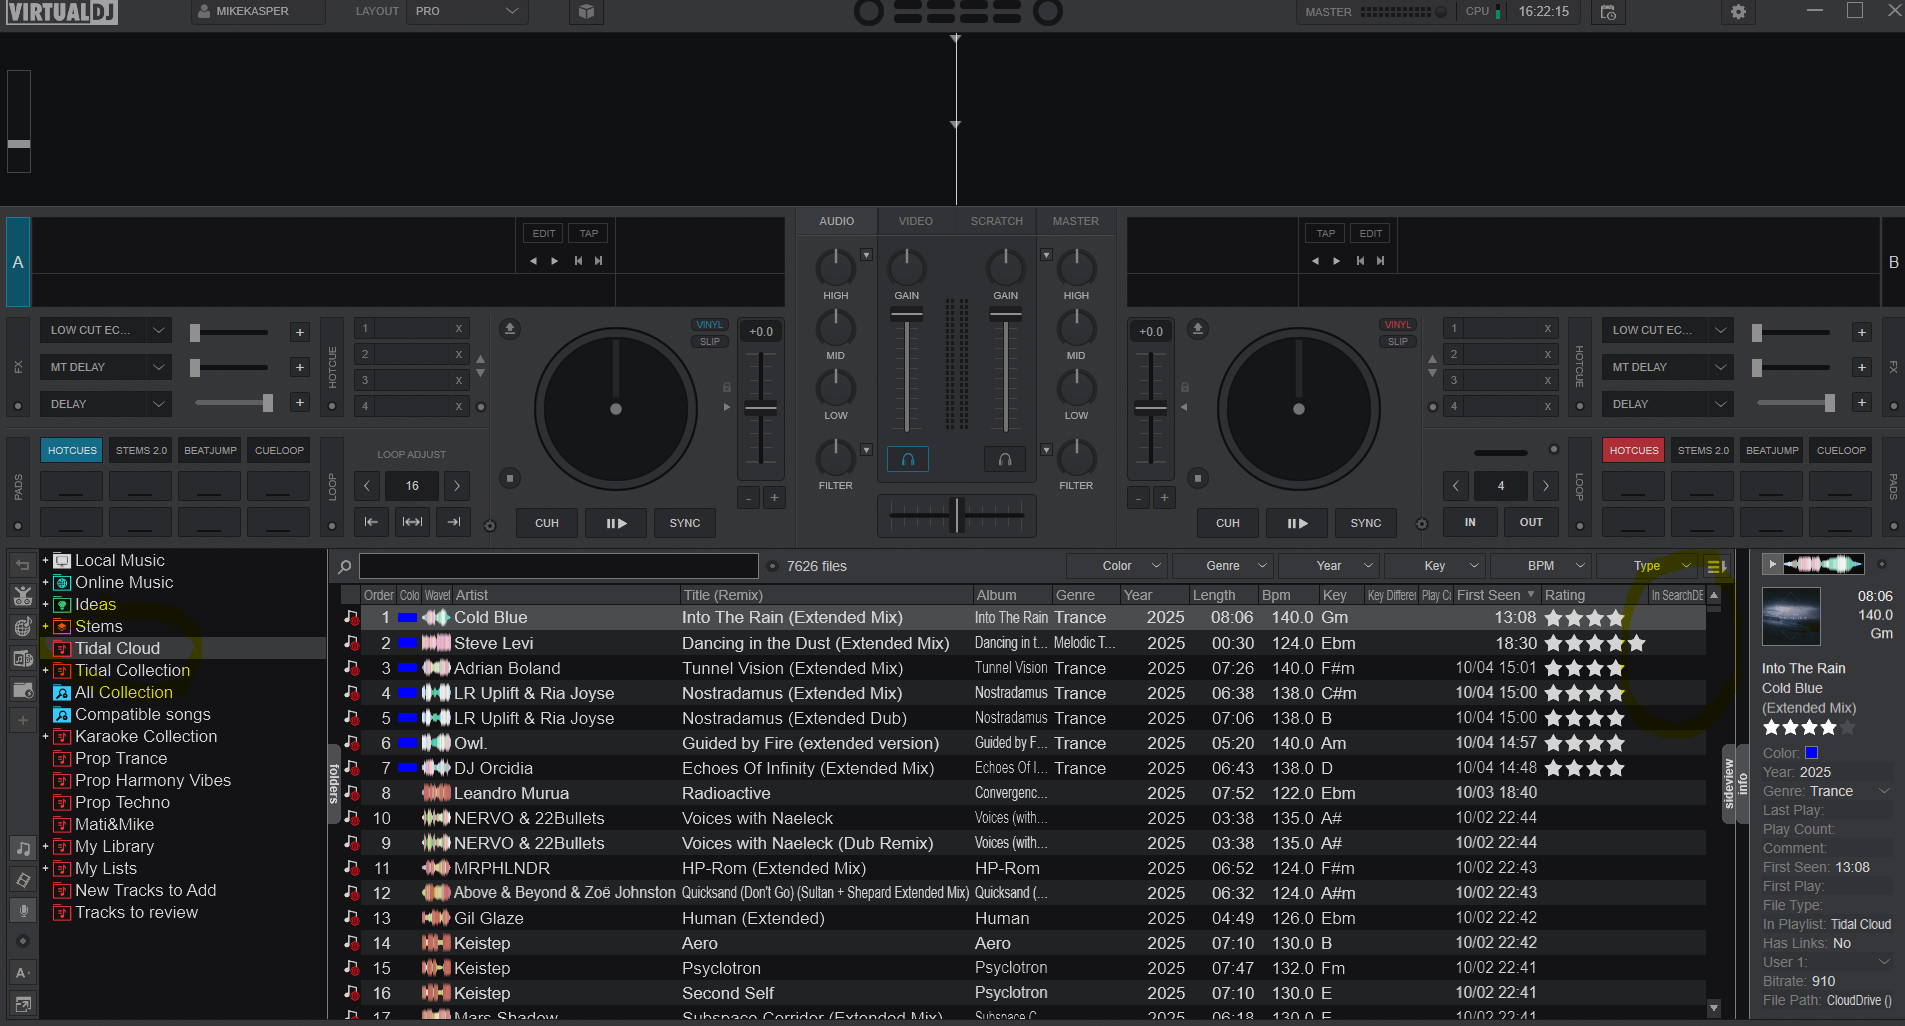Expand the Local Music folder
1905x1026 pixels.
click(45, 561)
